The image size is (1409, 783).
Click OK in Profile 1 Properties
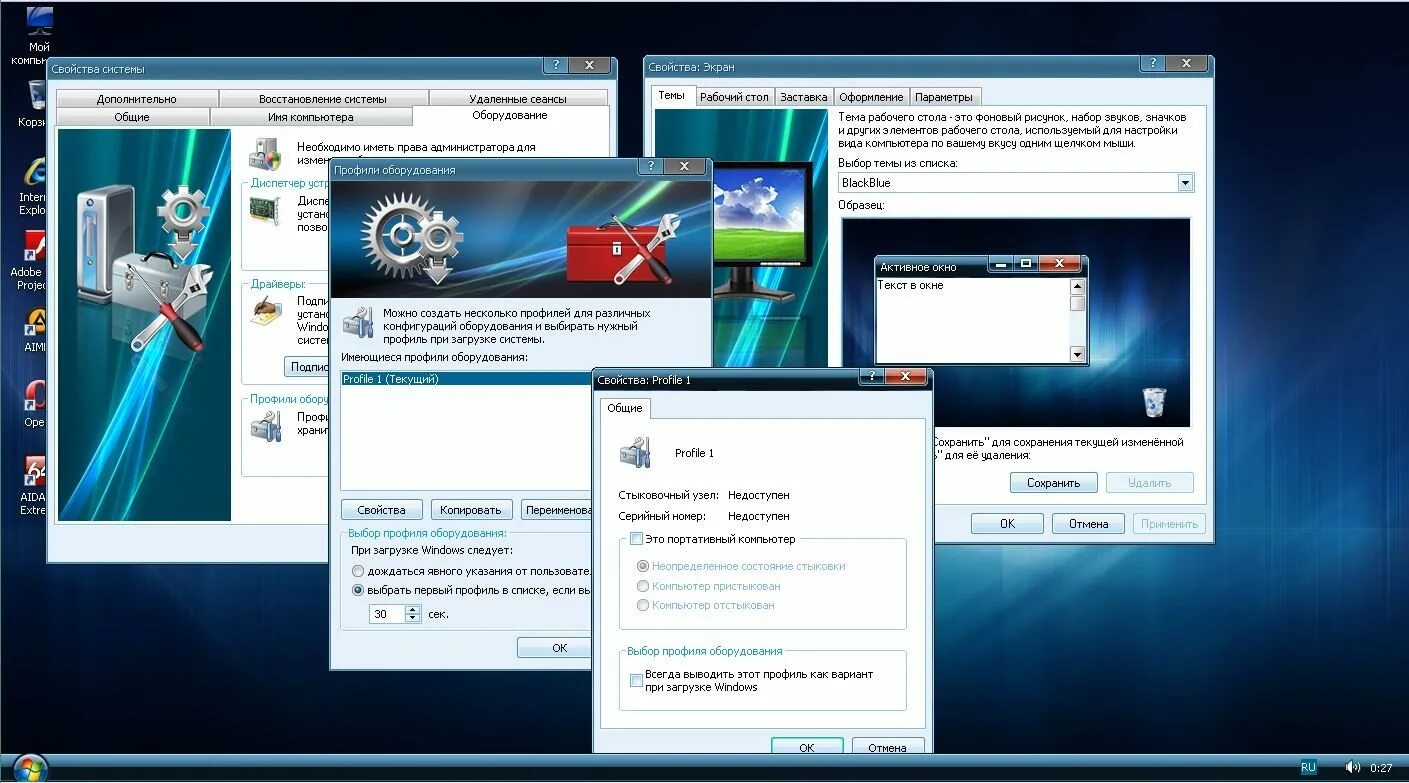(x=807, y=747)
